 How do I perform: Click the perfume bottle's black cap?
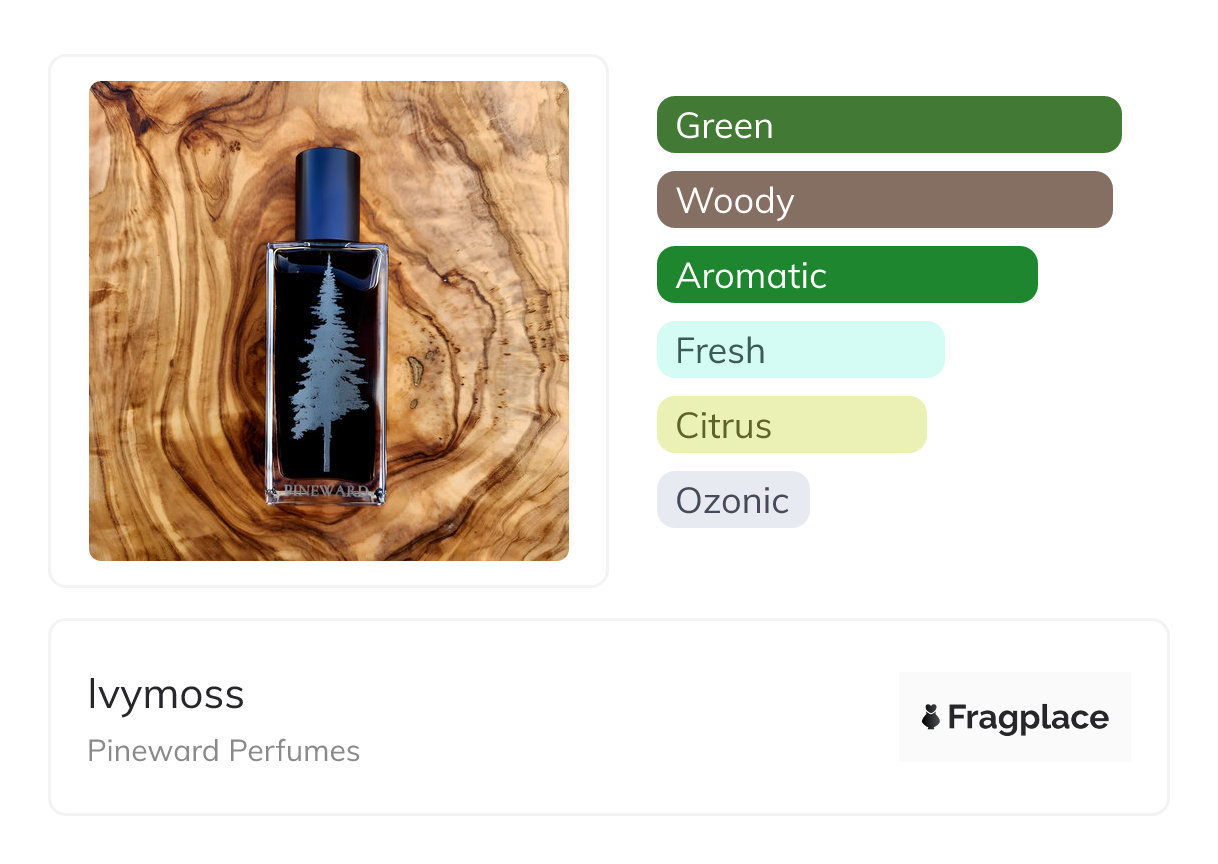327,195
